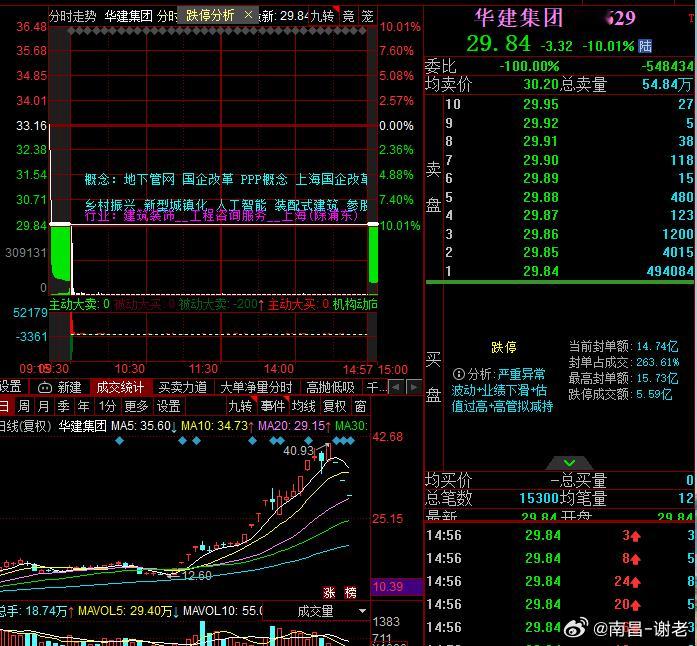697x646 pixels.
Task: Click the 竞 button in chart header
Action: coord(349,16)
